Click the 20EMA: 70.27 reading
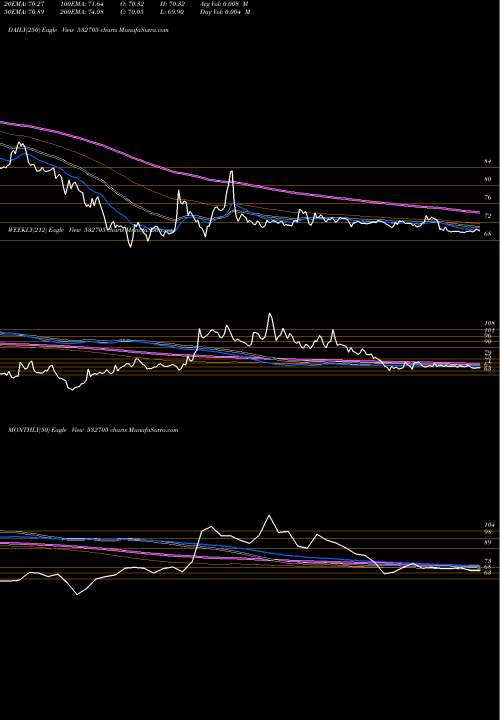The image size is (500, 720). [26, 3]
